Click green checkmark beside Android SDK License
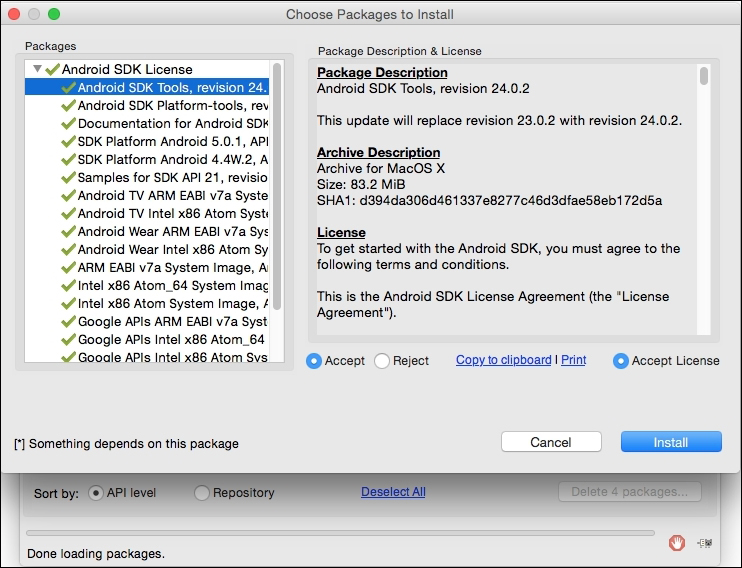 click(53, 70)
